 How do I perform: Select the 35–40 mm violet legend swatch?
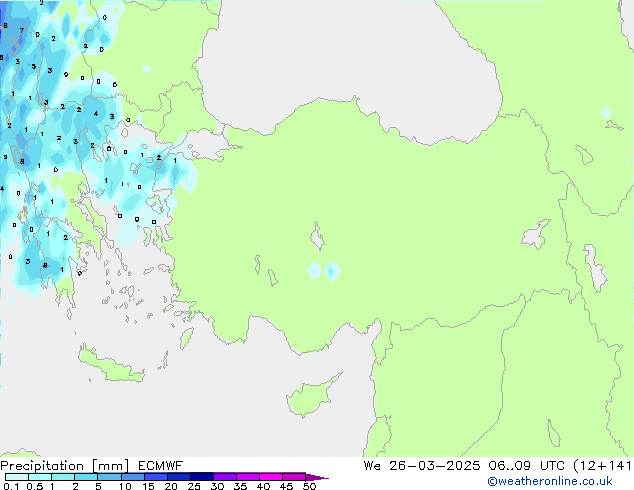coord(248,477)
